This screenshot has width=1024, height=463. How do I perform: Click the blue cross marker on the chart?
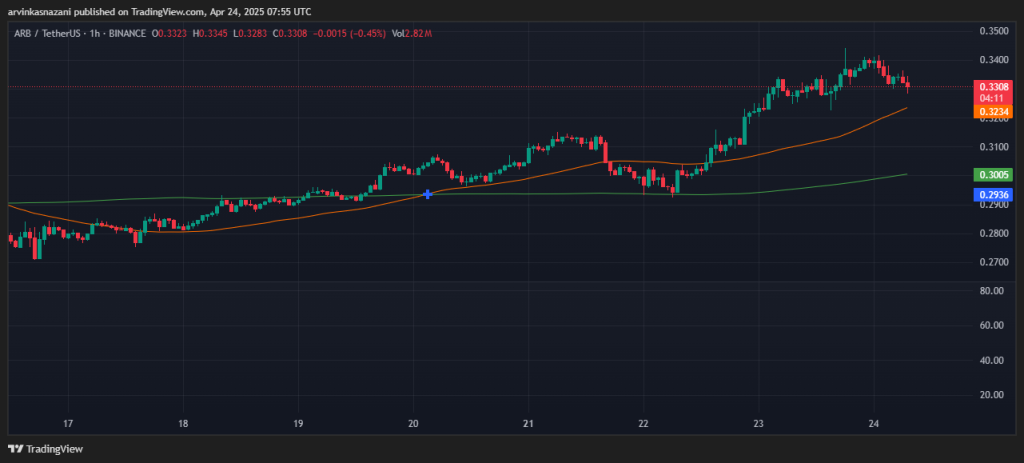click(428, 194)
